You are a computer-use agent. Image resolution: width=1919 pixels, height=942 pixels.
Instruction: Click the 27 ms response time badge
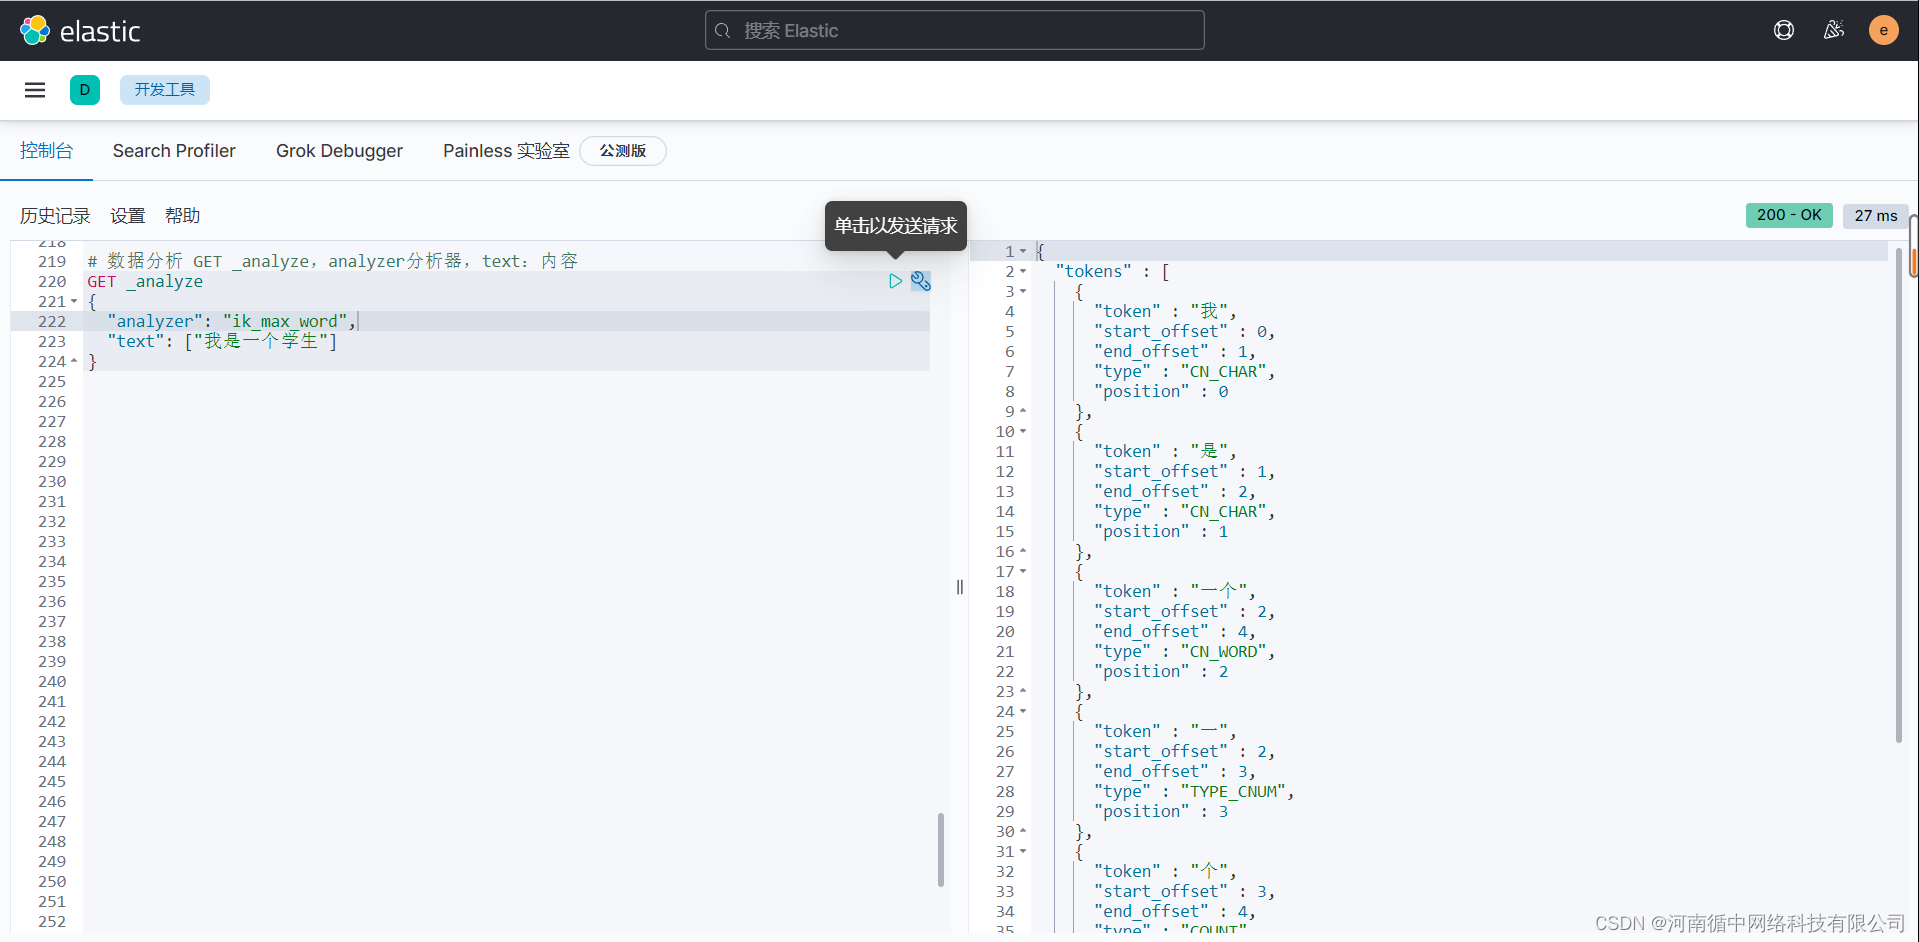point(1876,215)
